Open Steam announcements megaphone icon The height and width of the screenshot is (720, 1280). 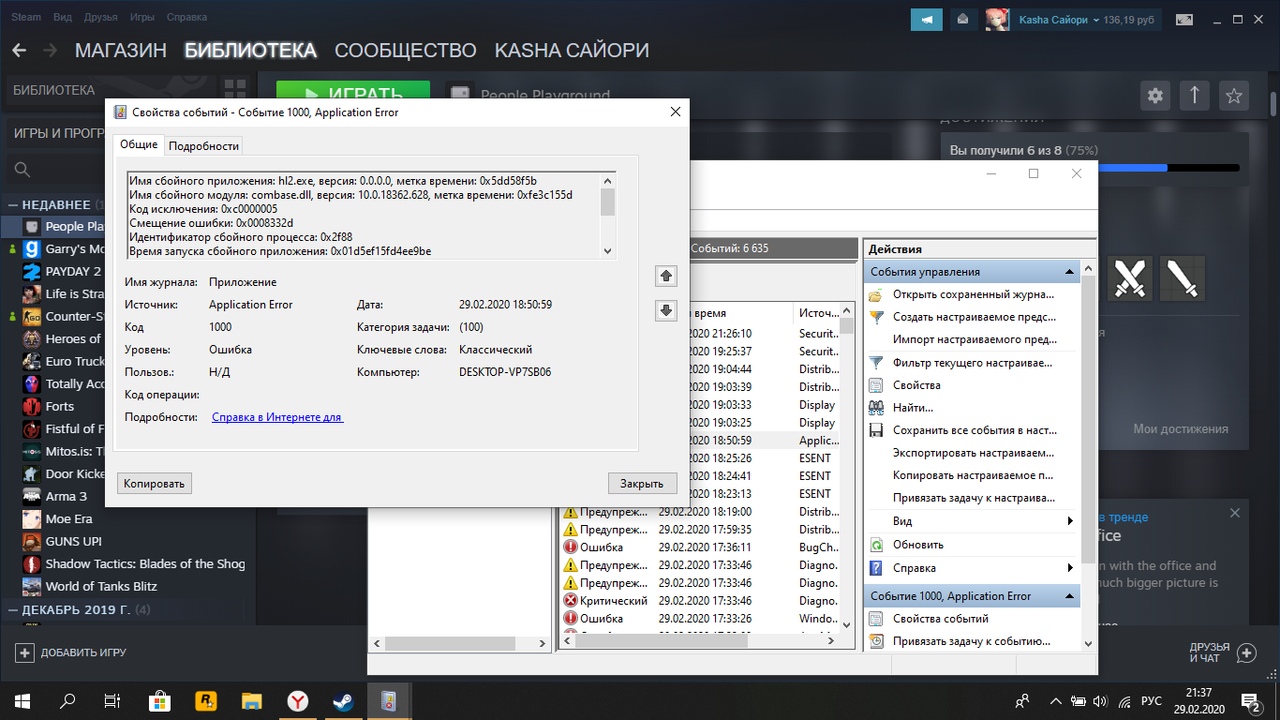tap(926, 19)
